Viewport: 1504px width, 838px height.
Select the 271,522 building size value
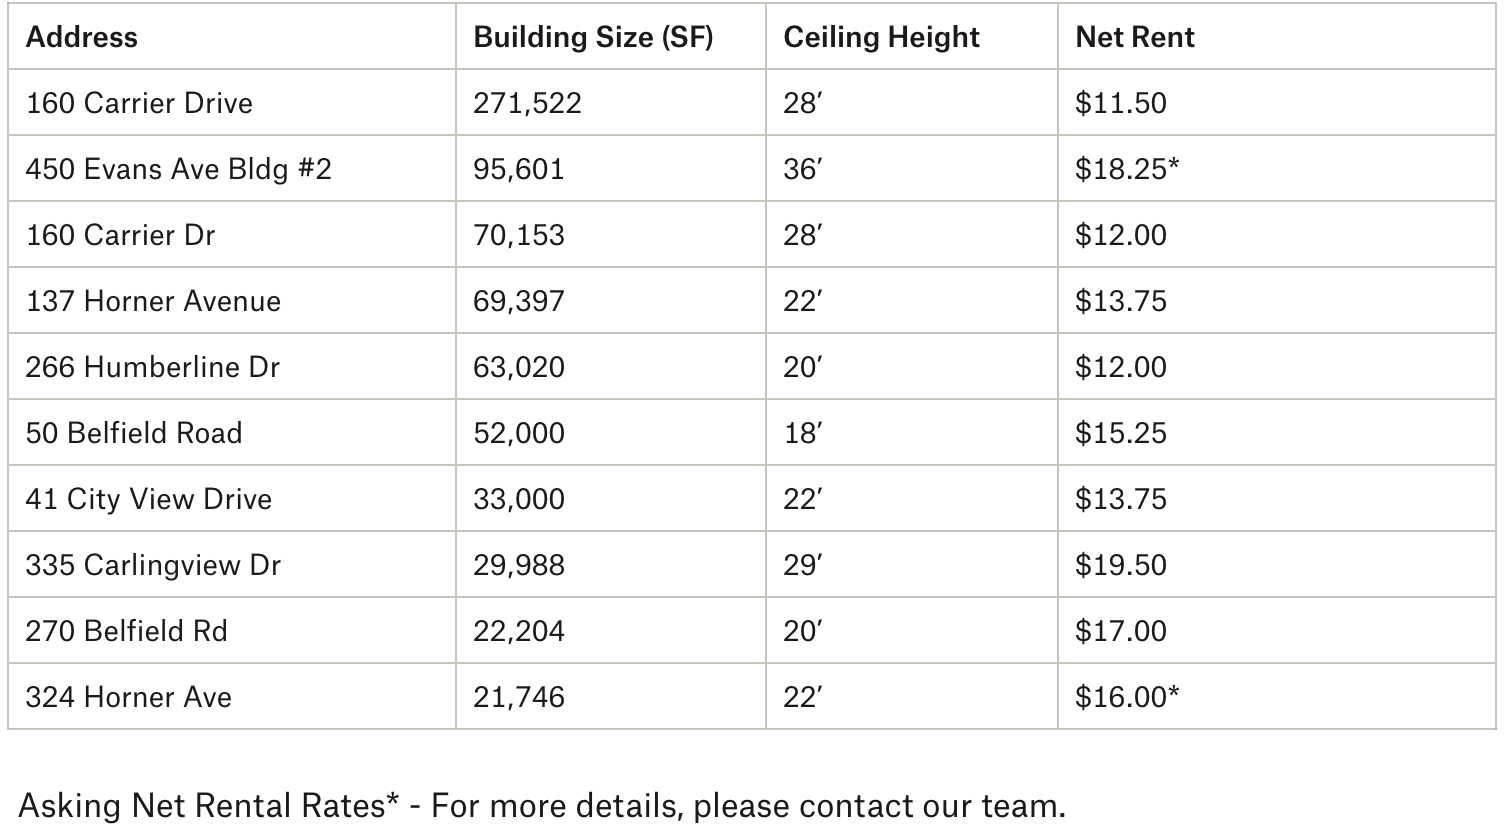(527, 103)
